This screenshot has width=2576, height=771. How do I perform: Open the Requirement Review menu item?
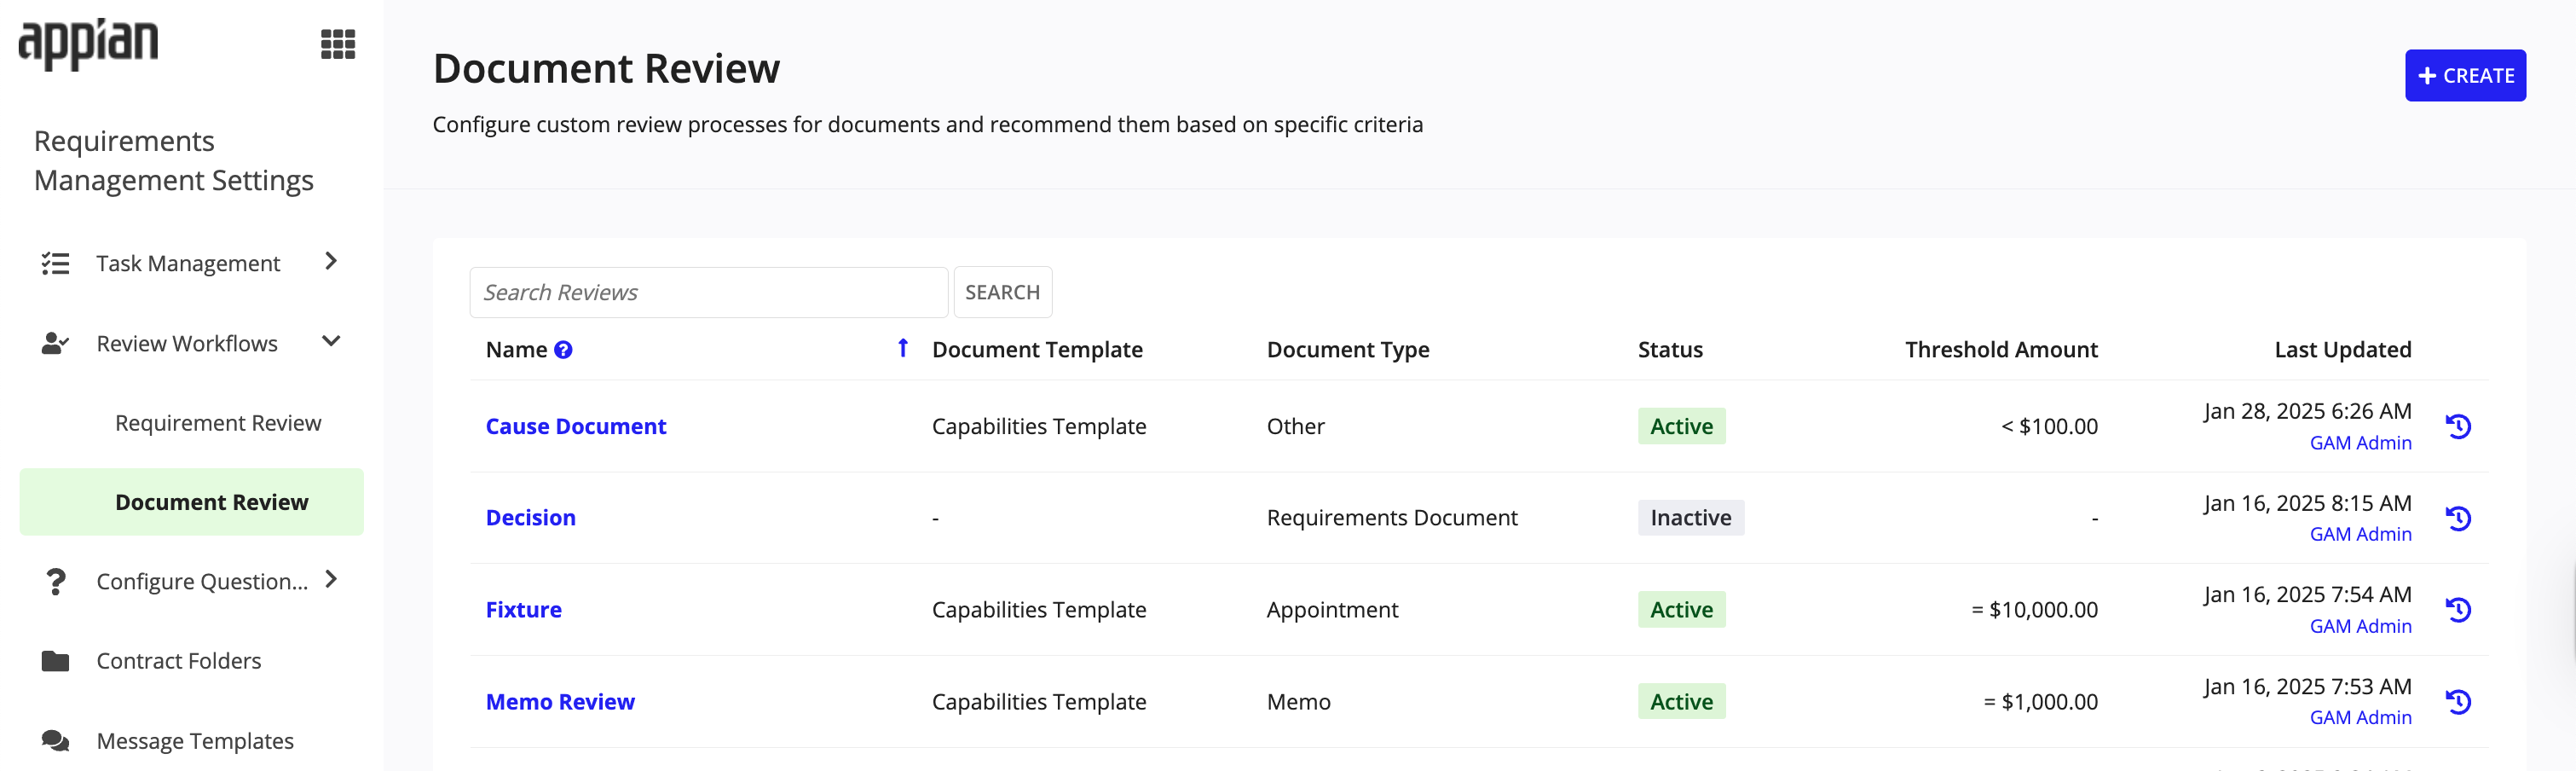[218, 423]
